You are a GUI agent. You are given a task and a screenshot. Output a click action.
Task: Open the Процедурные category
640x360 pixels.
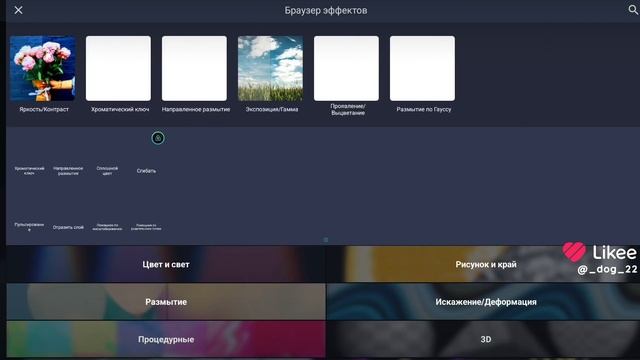pos(166,339)
